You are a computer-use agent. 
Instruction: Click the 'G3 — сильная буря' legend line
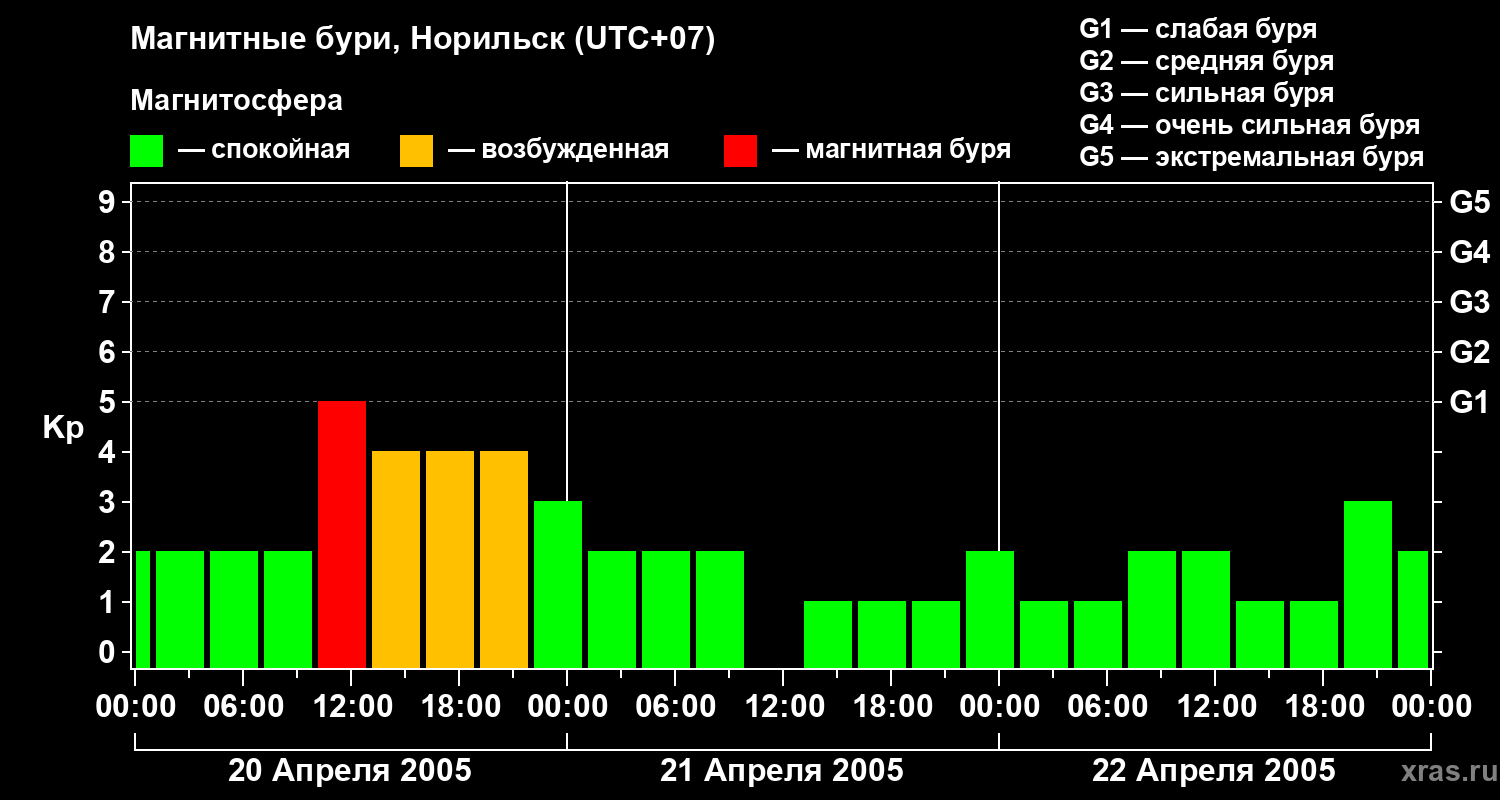[x=1206, y=93]
